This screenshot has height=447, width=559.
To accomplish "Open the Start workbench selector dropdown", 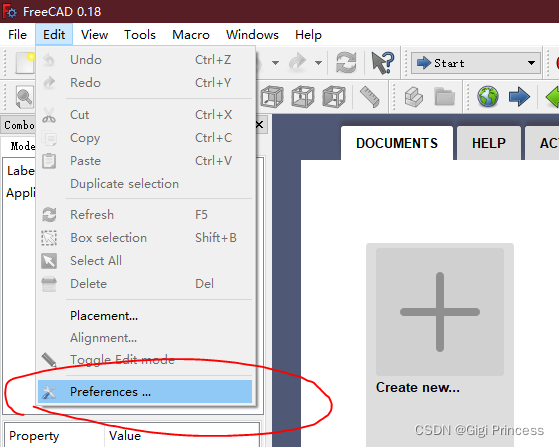I will pos(476,63).
